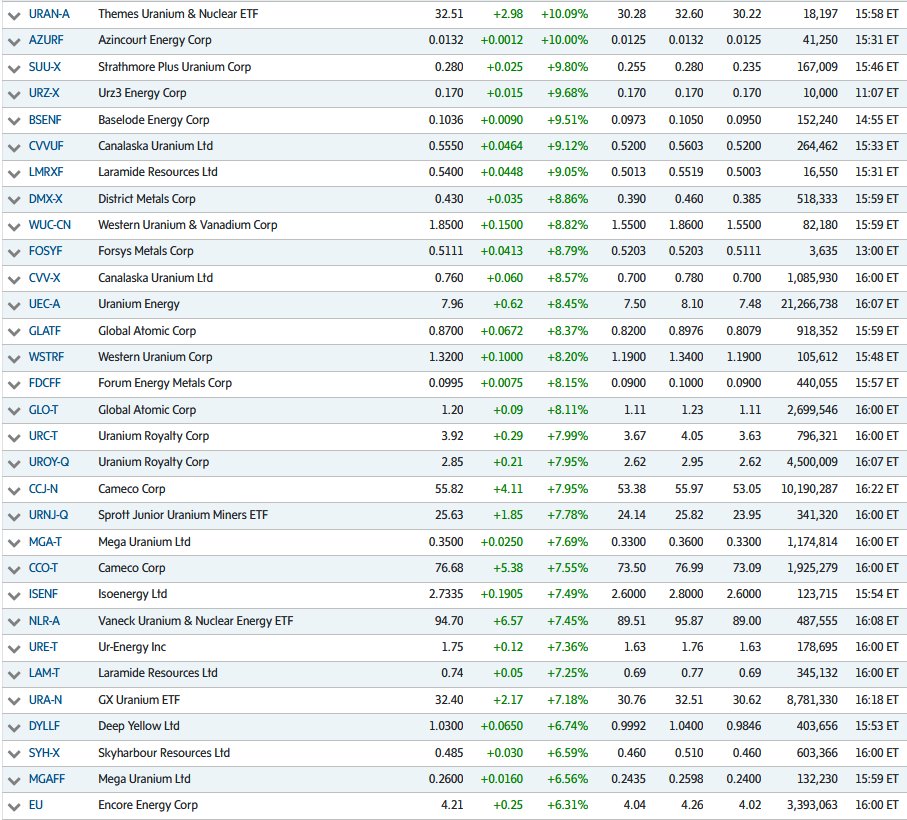Open the FDCFF ticker link
The height and width of the screenshot is (820, 907).
pos(45,383)
